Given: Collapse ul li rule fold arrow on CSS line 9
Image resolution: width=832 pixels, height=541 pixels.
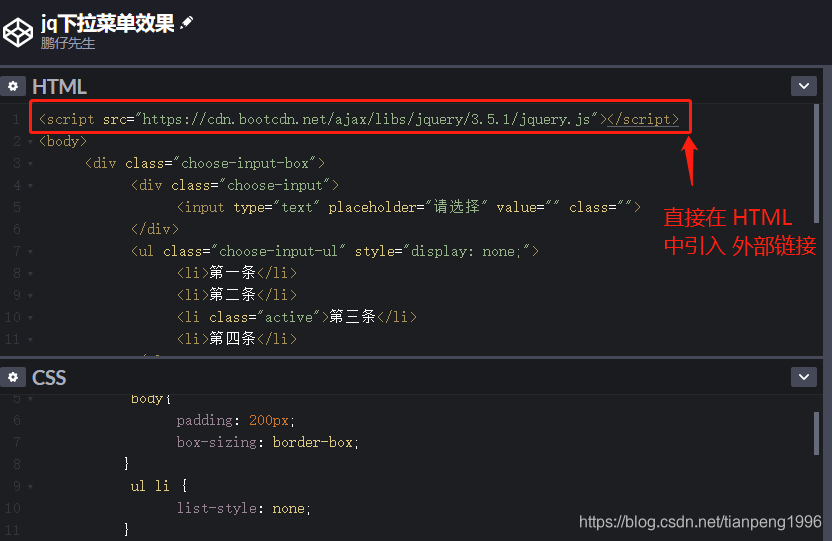Looking at the screenshot, I should pyautogui.click(x=30, y=486).
